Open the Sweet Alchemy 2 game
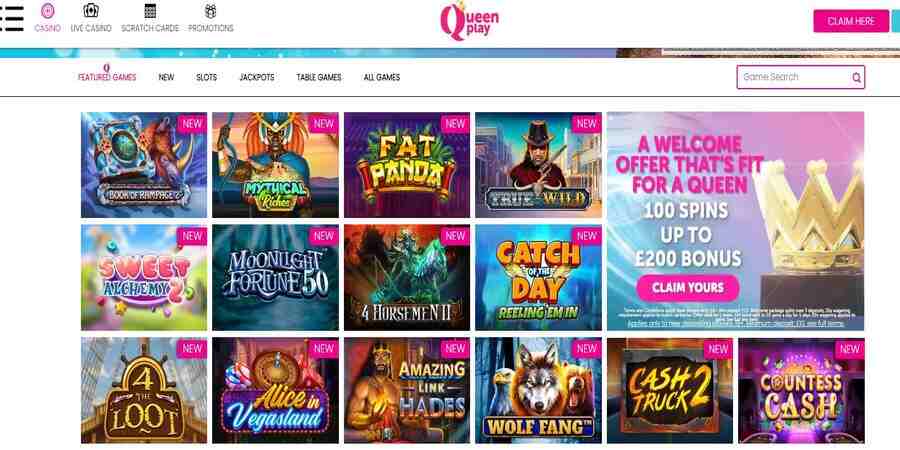 (x=144, y=277)
